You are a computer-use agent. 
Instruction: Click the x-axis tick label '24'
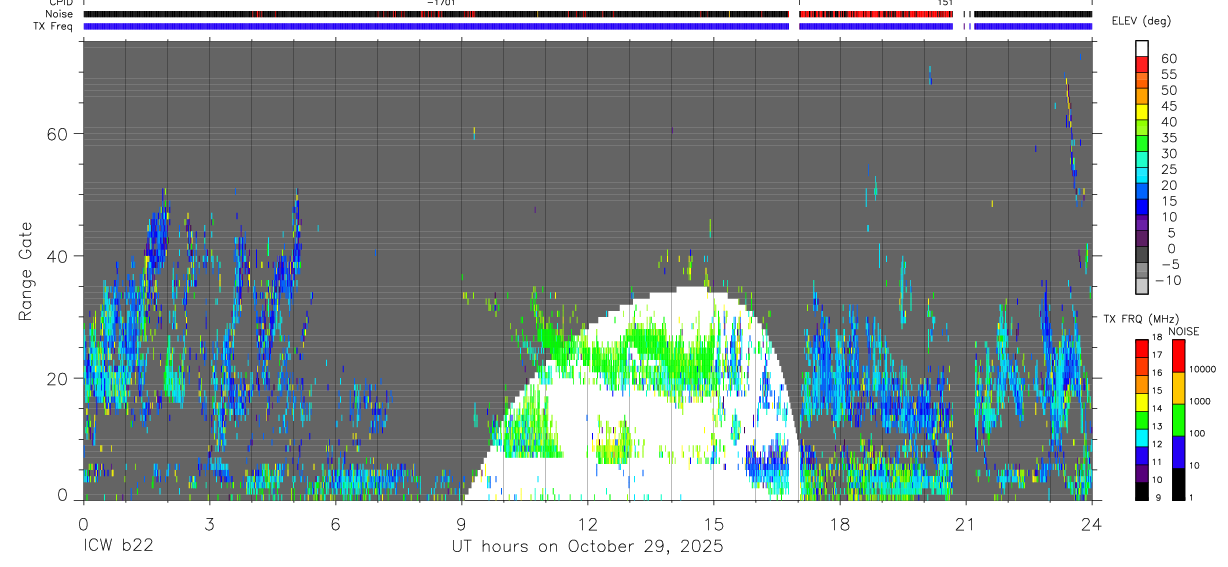(1091, 524)
